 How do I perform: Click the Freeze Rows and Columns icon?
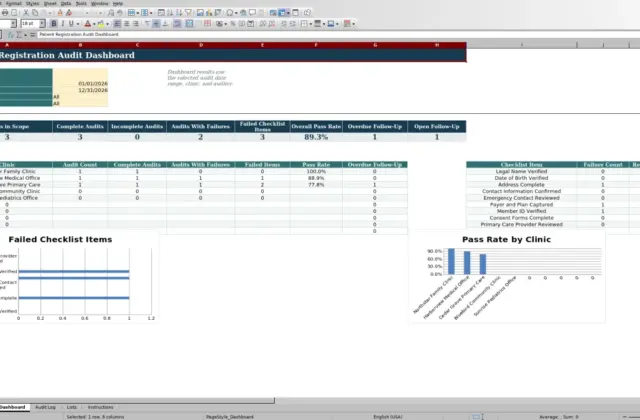(282, 13)
